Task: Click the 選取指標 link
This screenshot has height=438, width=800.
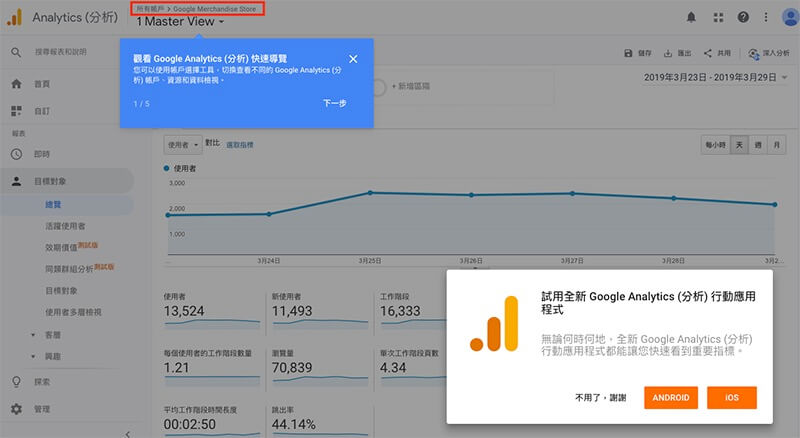Action: point(240,145)
